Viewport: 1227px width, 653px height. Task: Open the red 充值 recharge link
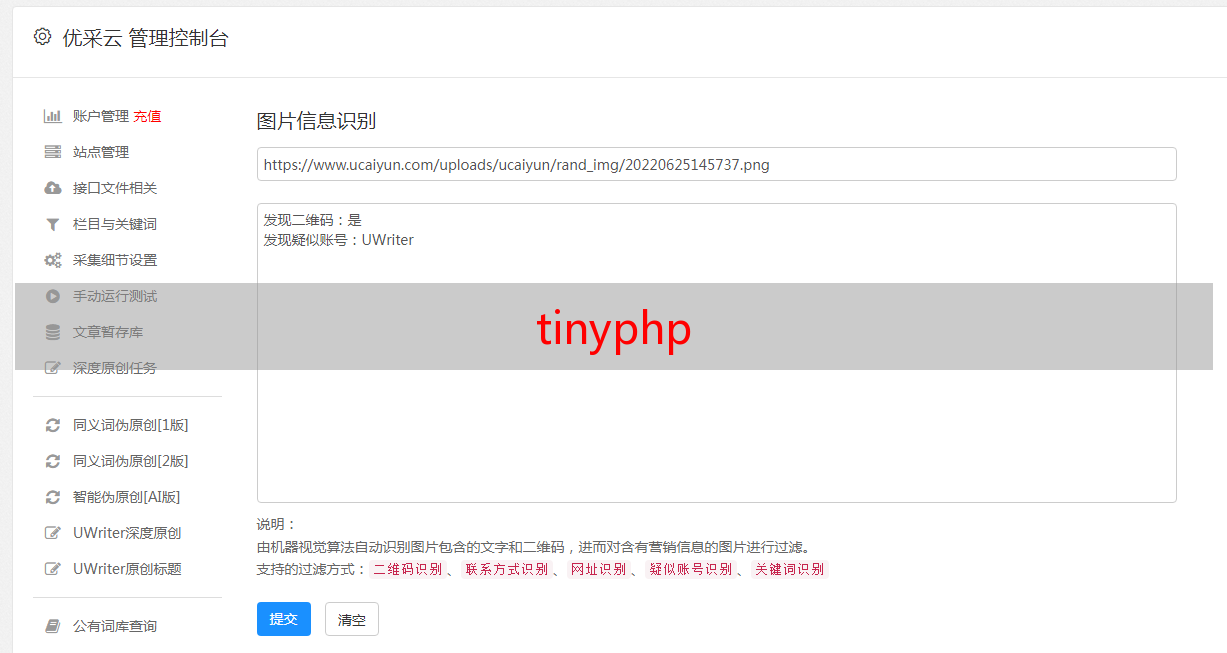[x=147, y=116]
